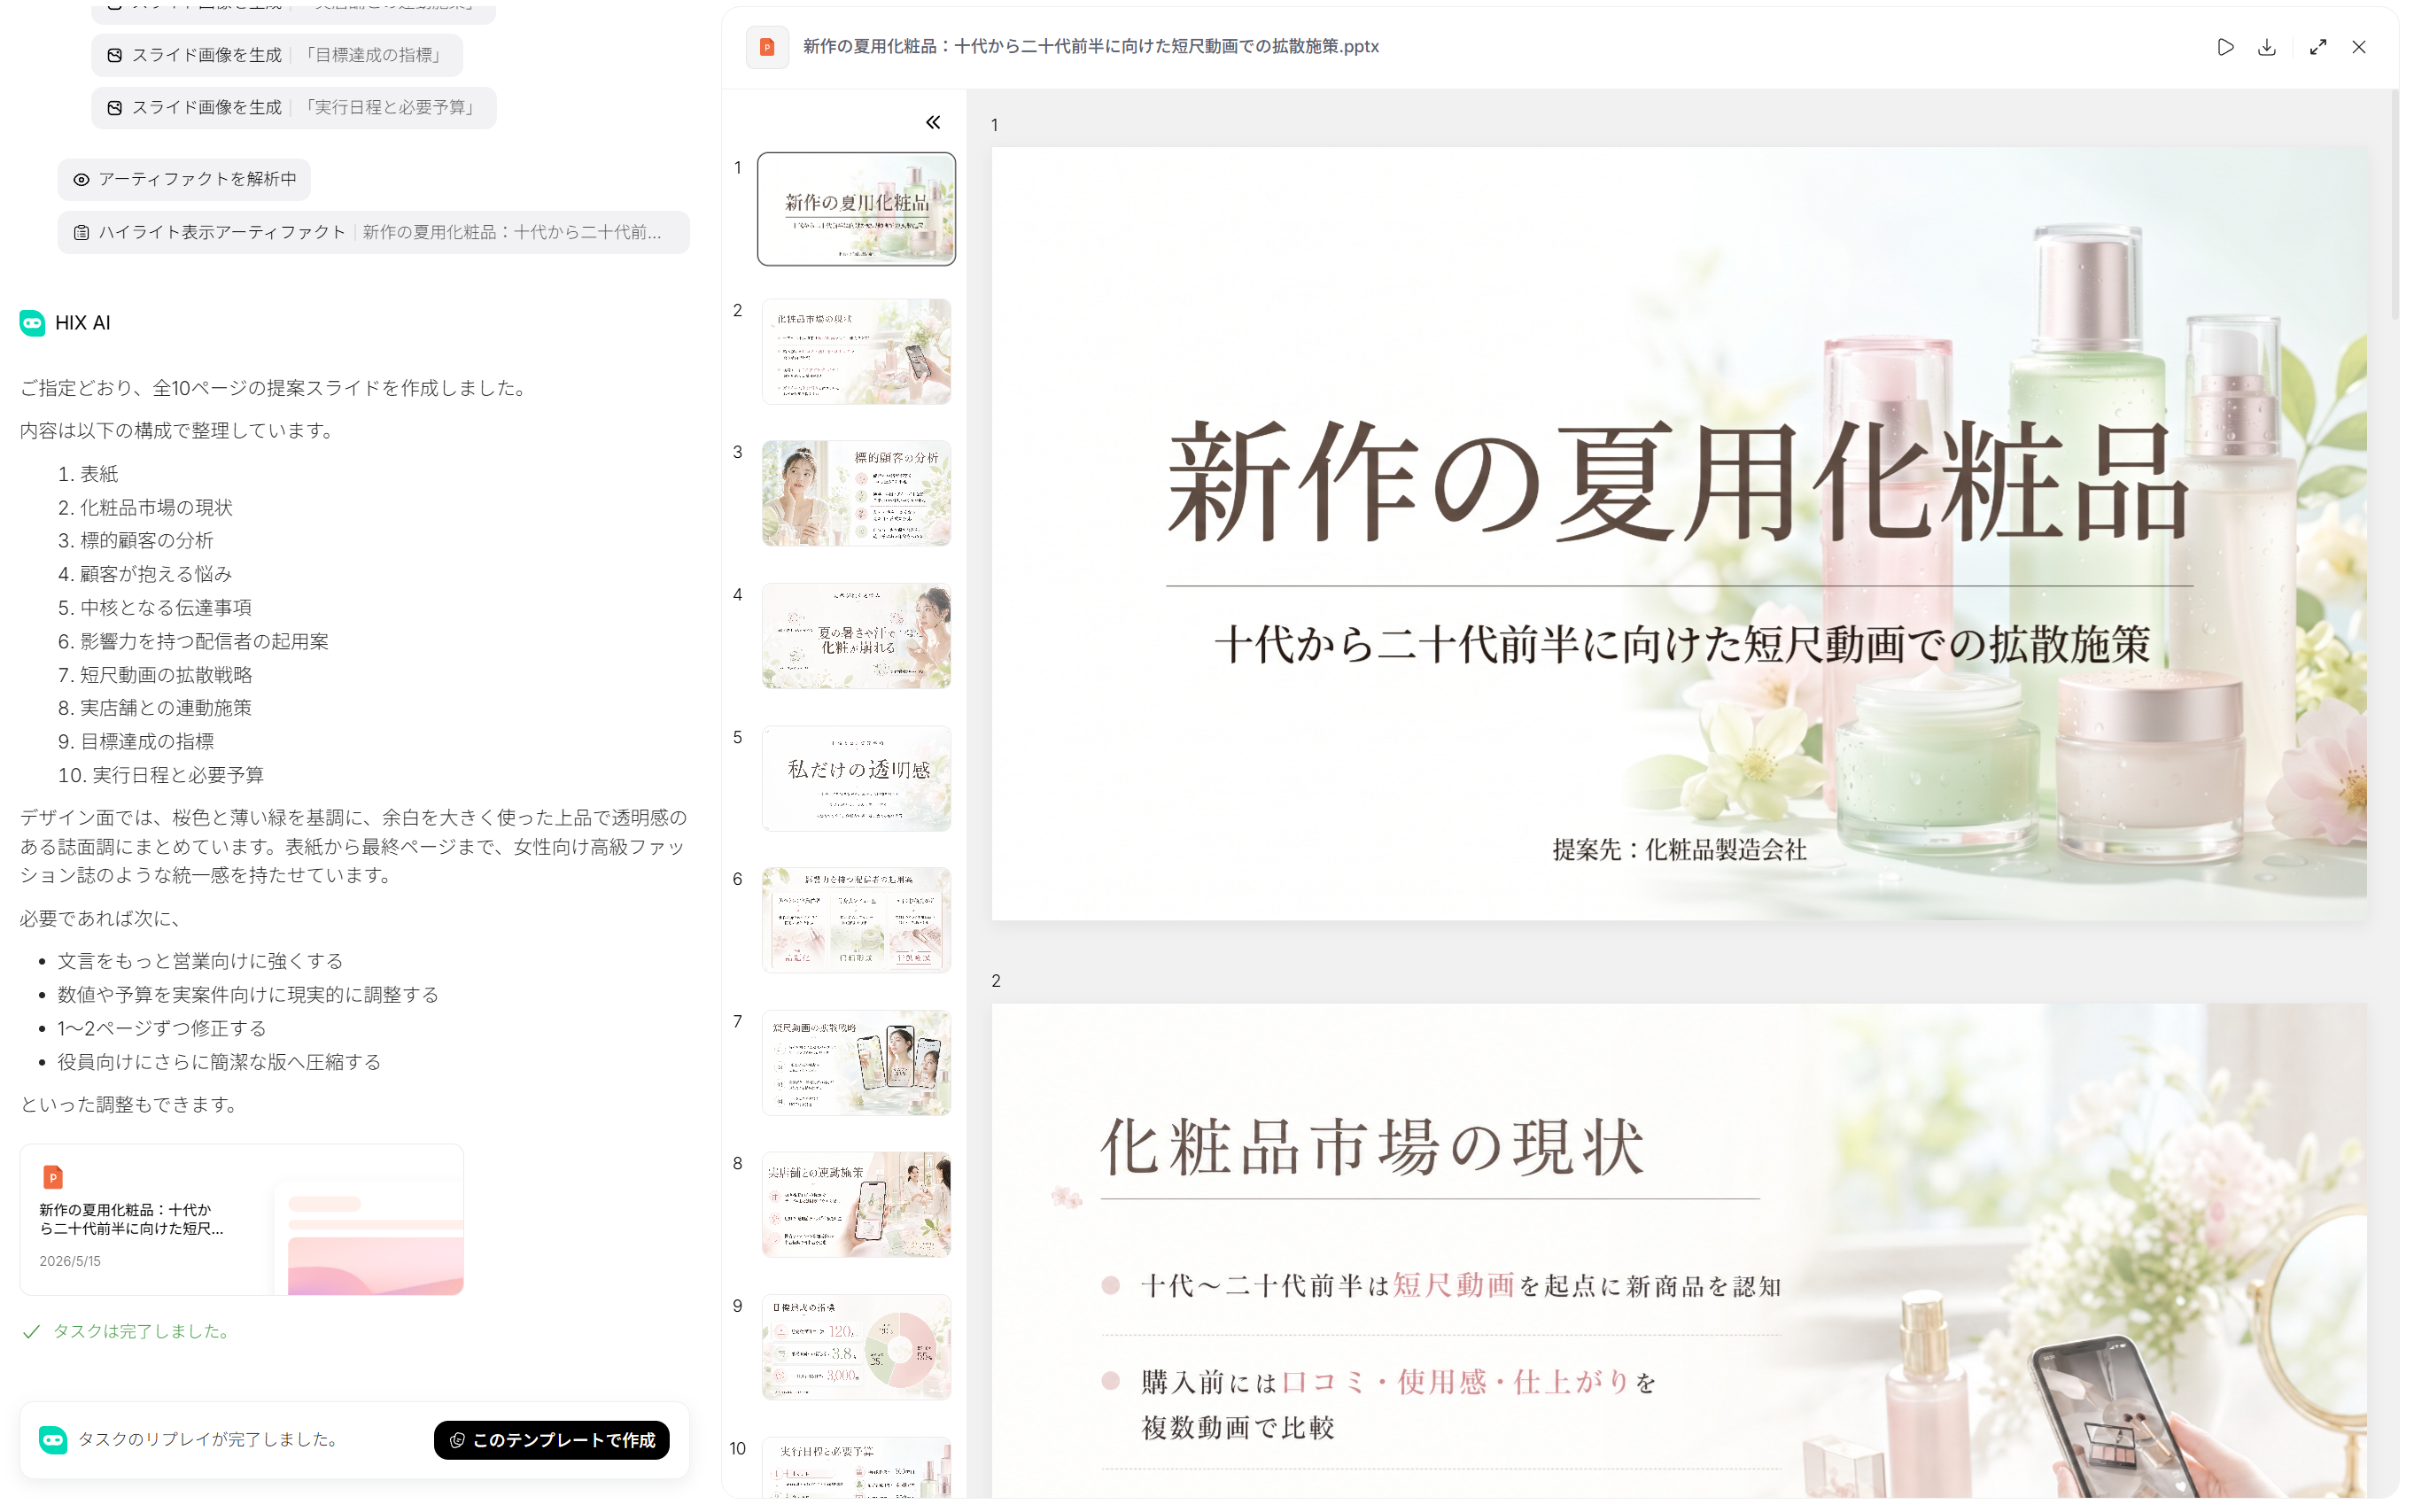The height and width of the screenshot is (1512, 2414).
Task: Click the orange PowerPoint file icon in header
Action: 767,47
